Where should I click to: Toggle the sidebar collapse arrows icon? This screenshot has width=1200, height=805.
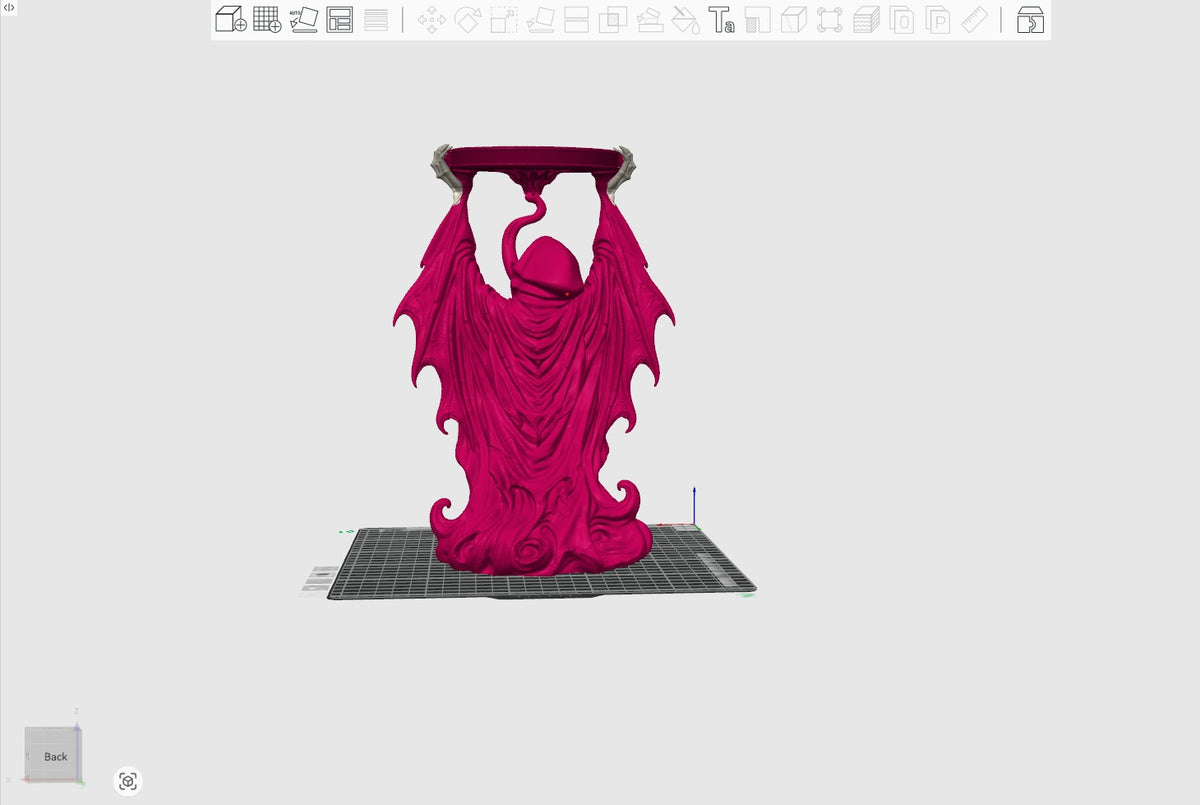tap(9, 7)
